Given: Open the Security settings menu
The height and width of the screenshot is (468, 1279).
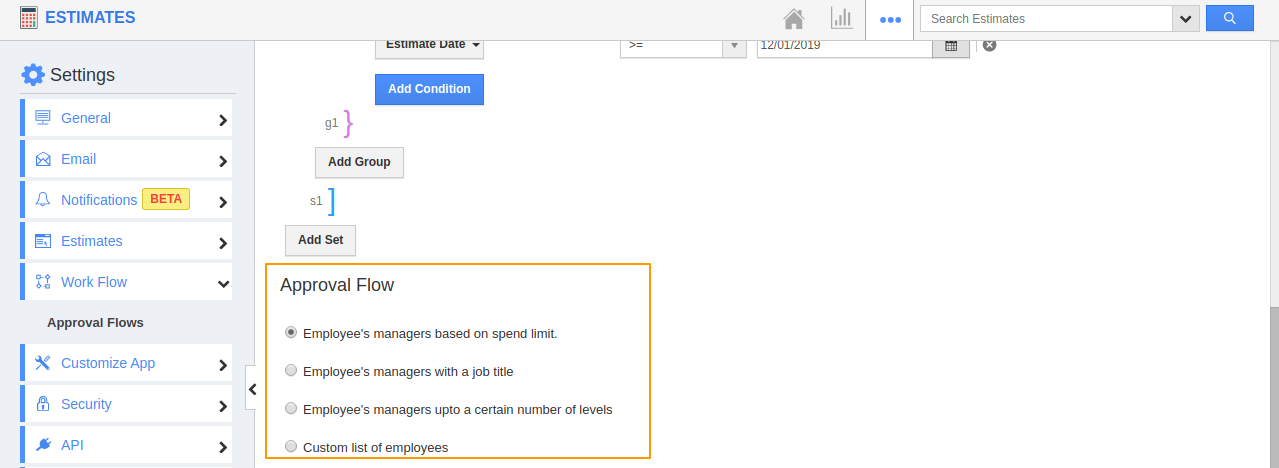Looking at the screenshot, I should point(126,404).
